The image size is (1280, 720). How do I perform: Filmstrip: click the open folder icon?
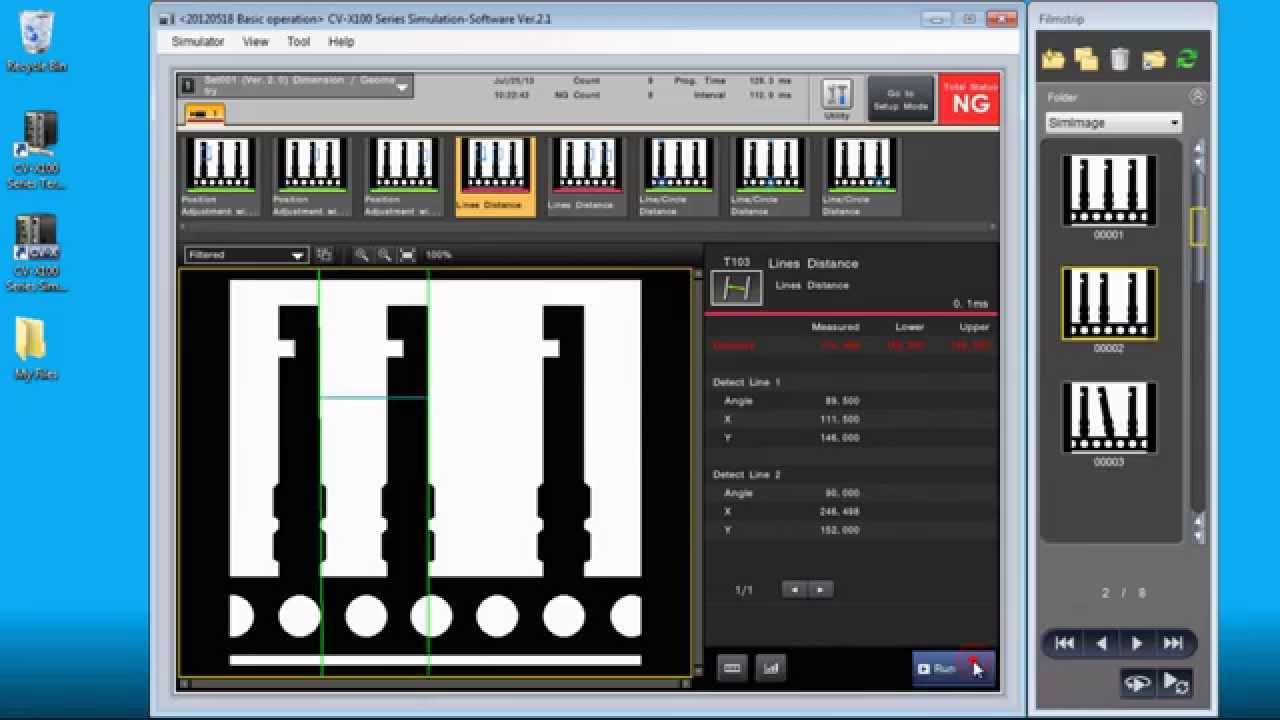coord(1053,60)
